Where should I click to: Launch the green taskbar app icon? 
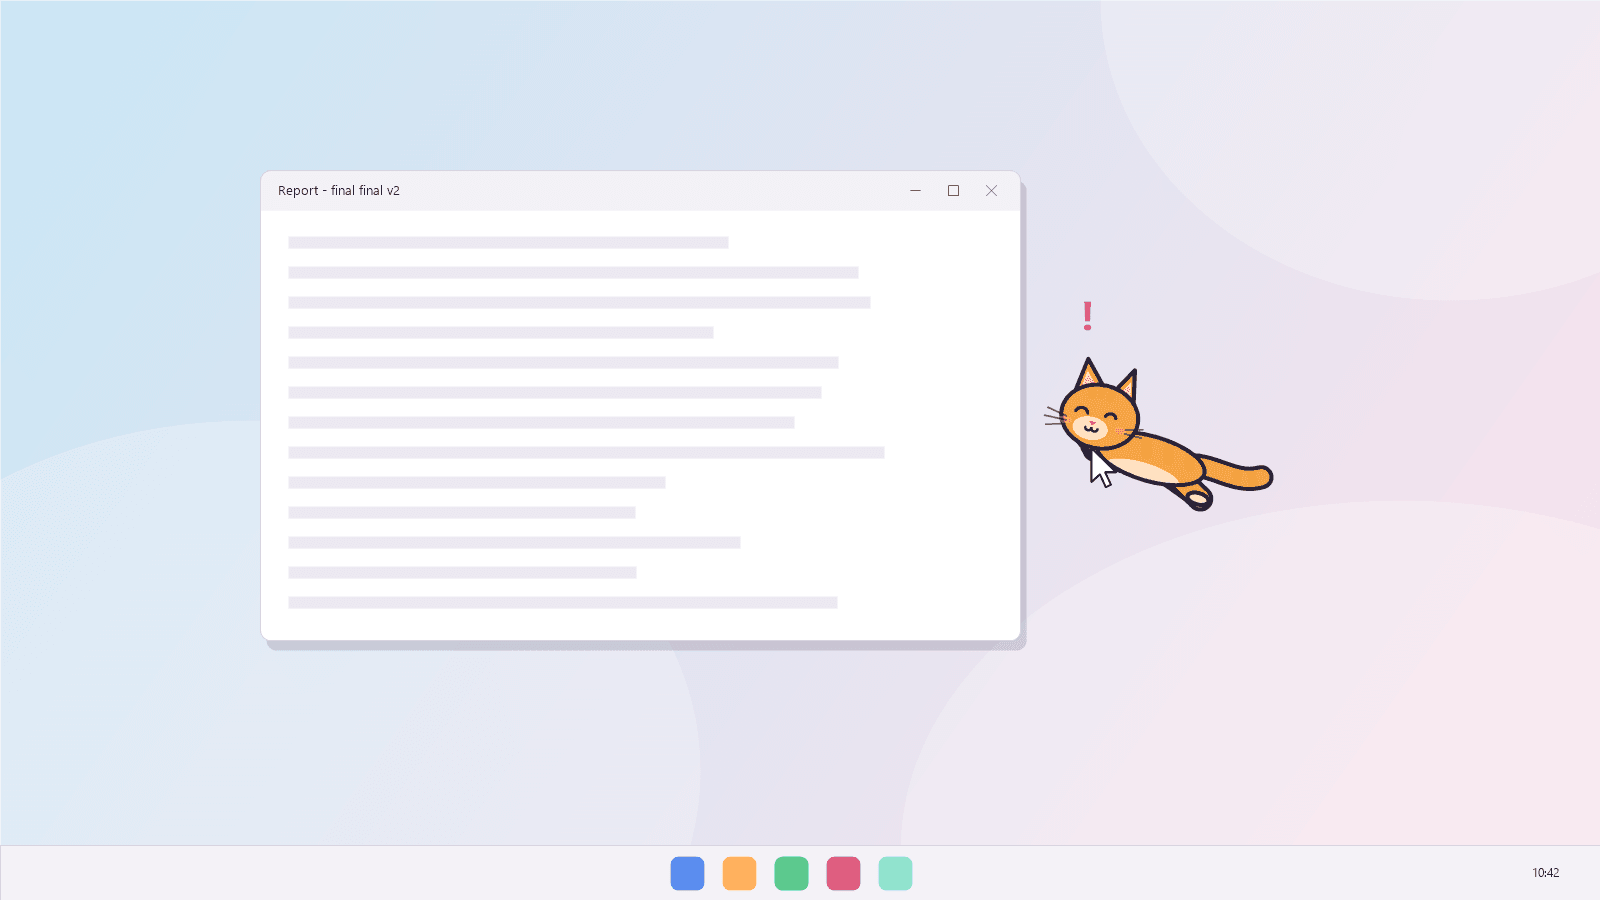791,873
